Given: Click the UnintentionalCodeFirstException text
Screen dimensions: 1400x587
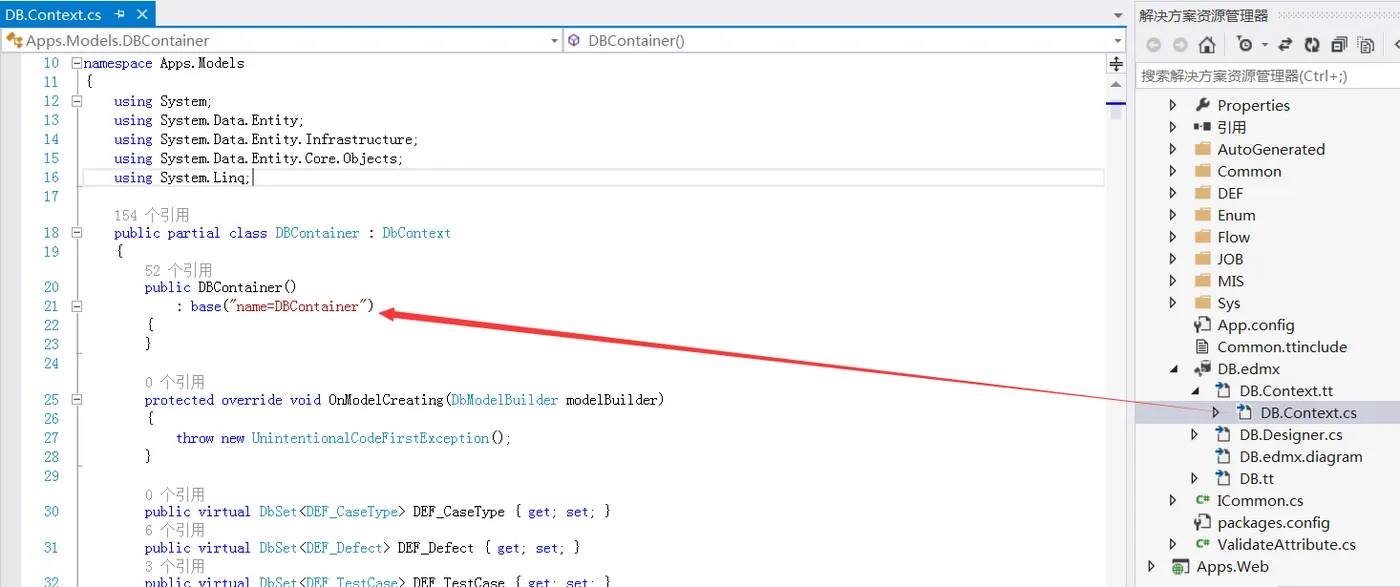Looking at the screenshot, I should [370, 438].
